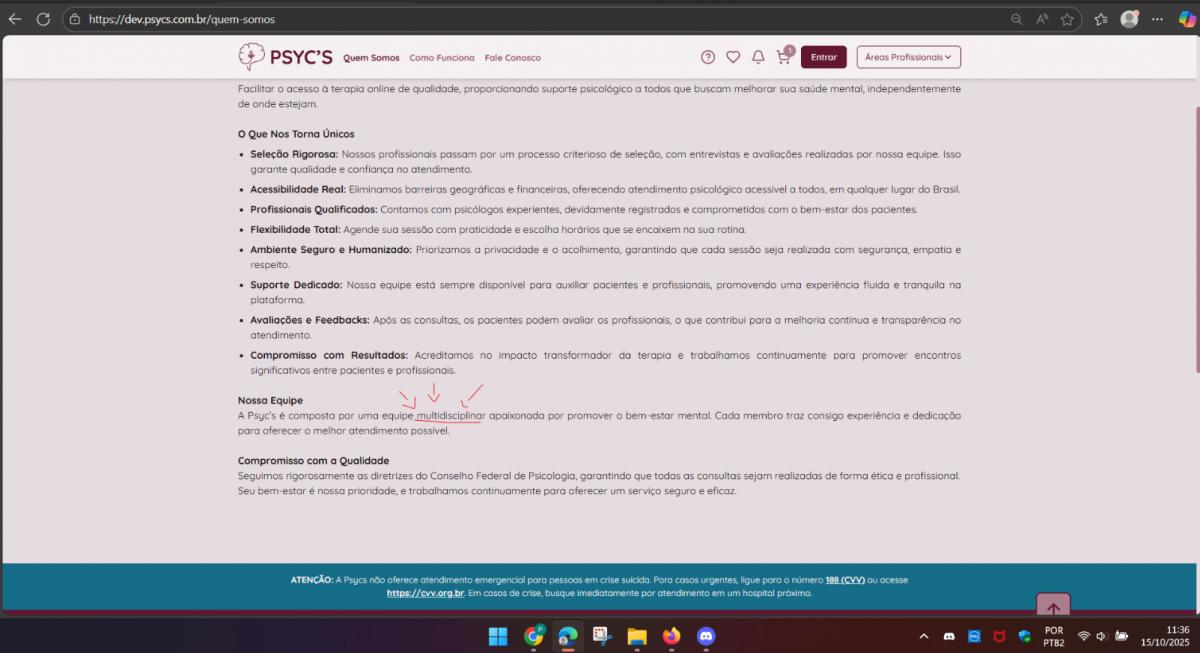
Task: Open the notifications bell
Action: click(758, 57)
